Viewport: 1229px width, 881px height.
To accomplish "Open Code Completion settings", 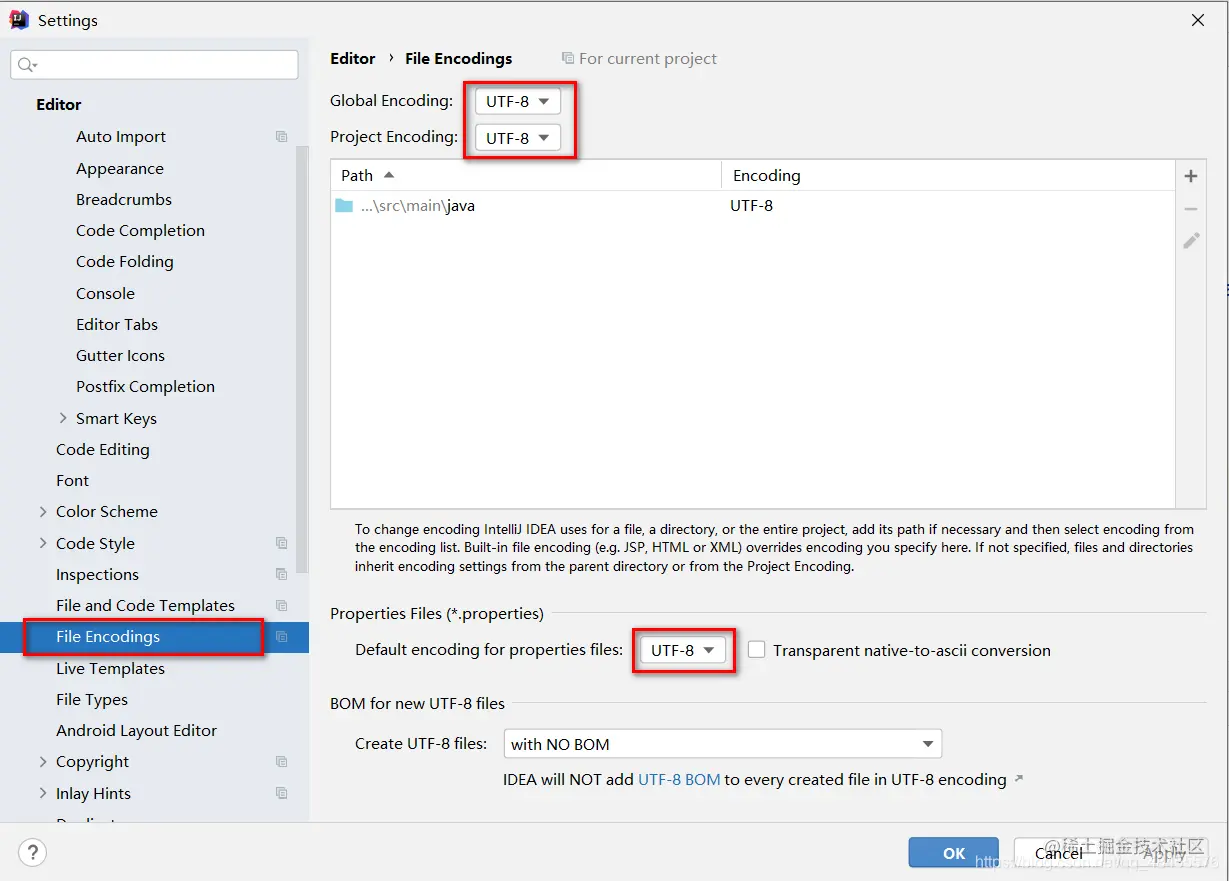I will coord(140,230).
